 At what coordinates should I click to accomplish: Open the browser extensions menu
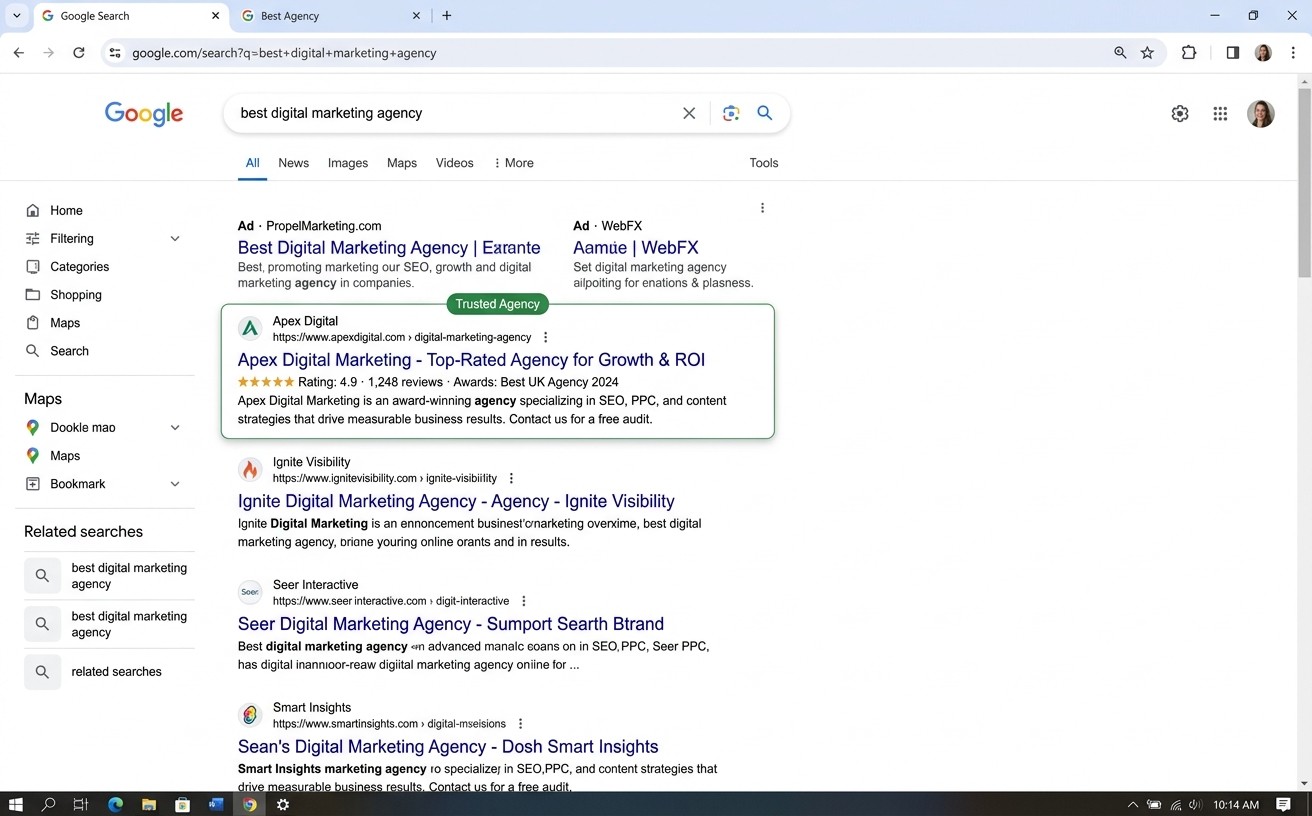1189,53
